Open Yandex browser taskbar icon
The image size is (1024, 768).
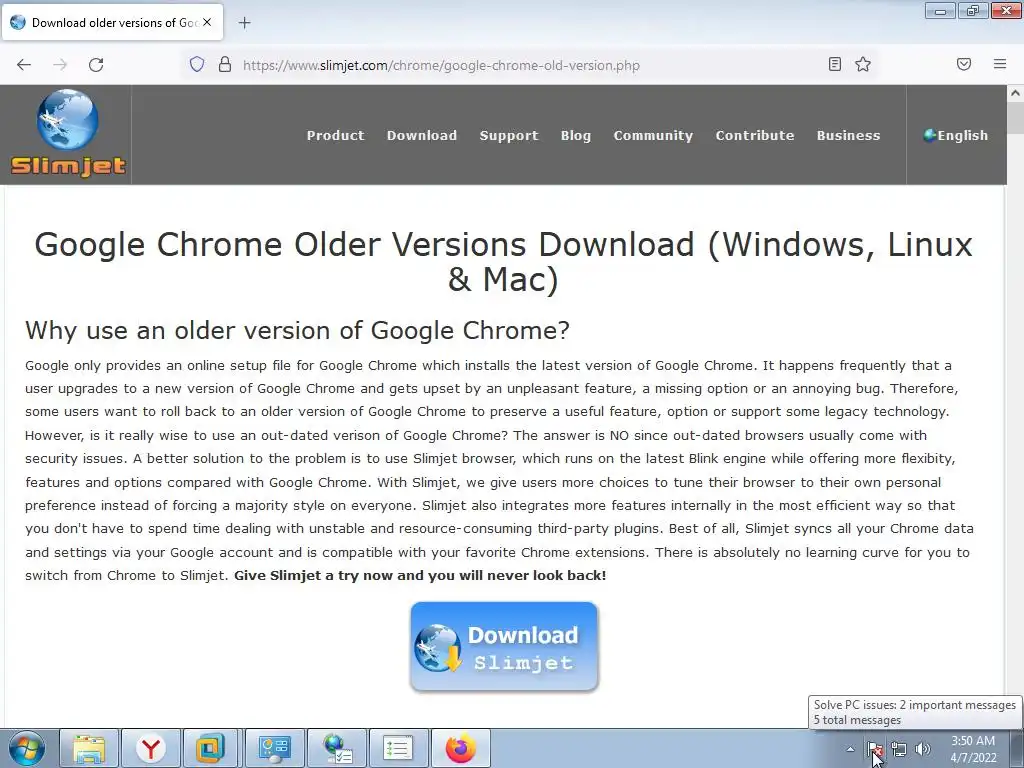point(151,748)
